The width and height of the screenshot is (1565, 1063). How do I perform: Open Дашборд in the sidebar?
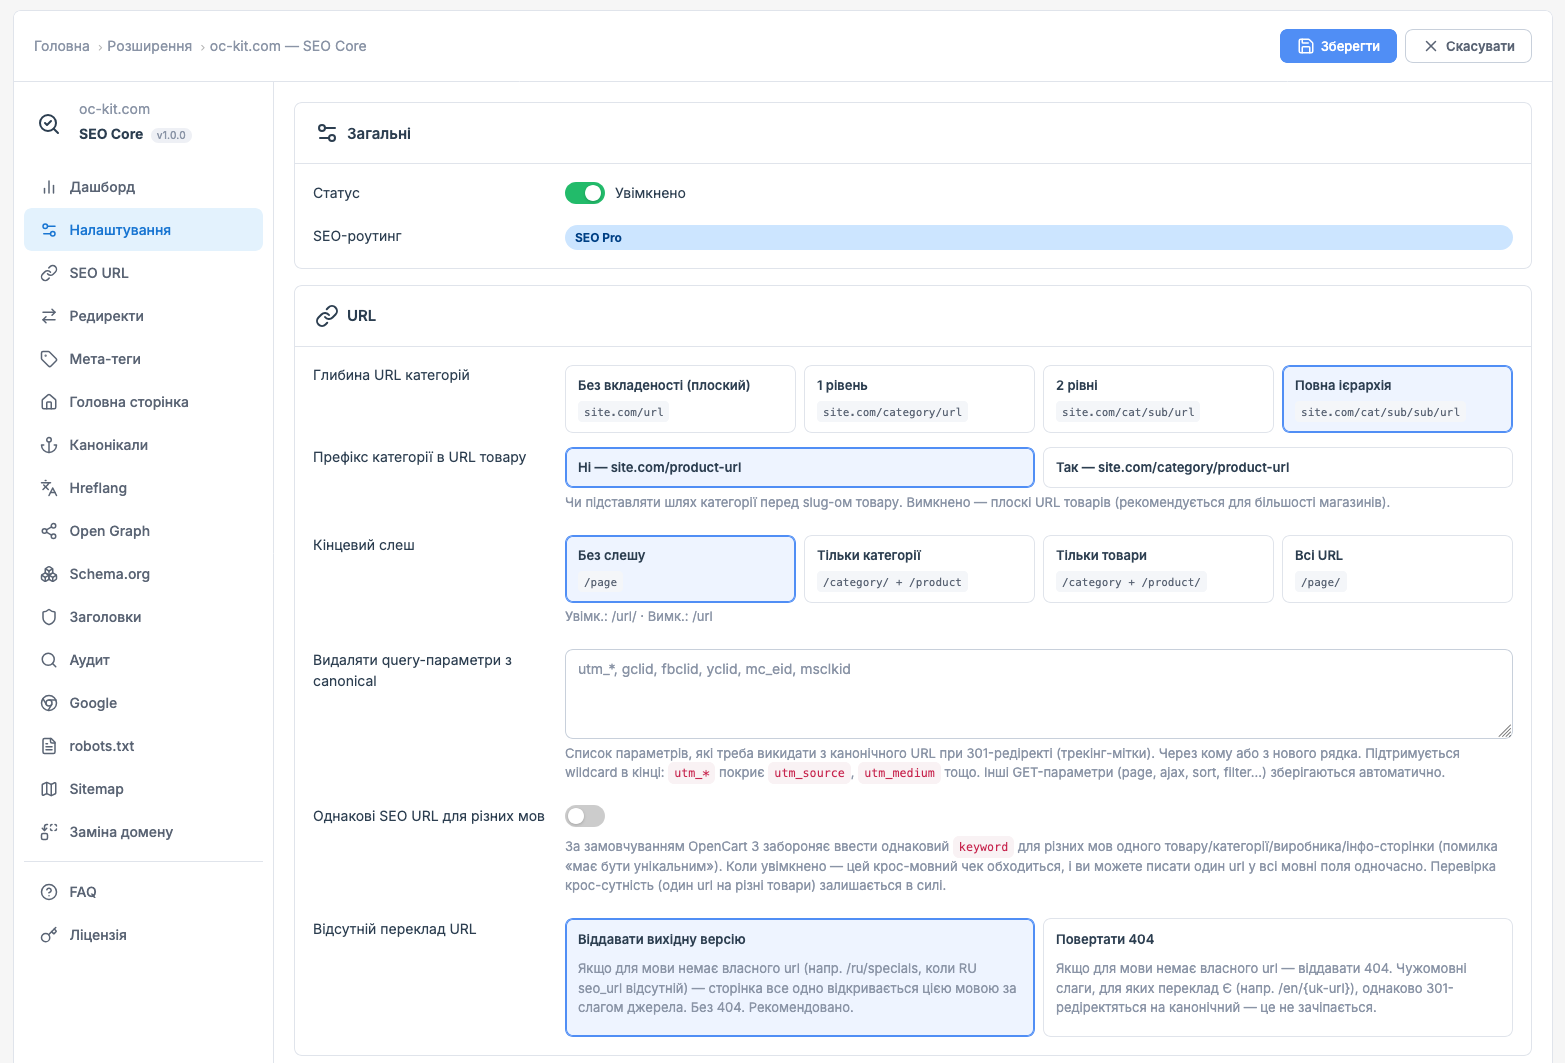(x=143, y=187)
